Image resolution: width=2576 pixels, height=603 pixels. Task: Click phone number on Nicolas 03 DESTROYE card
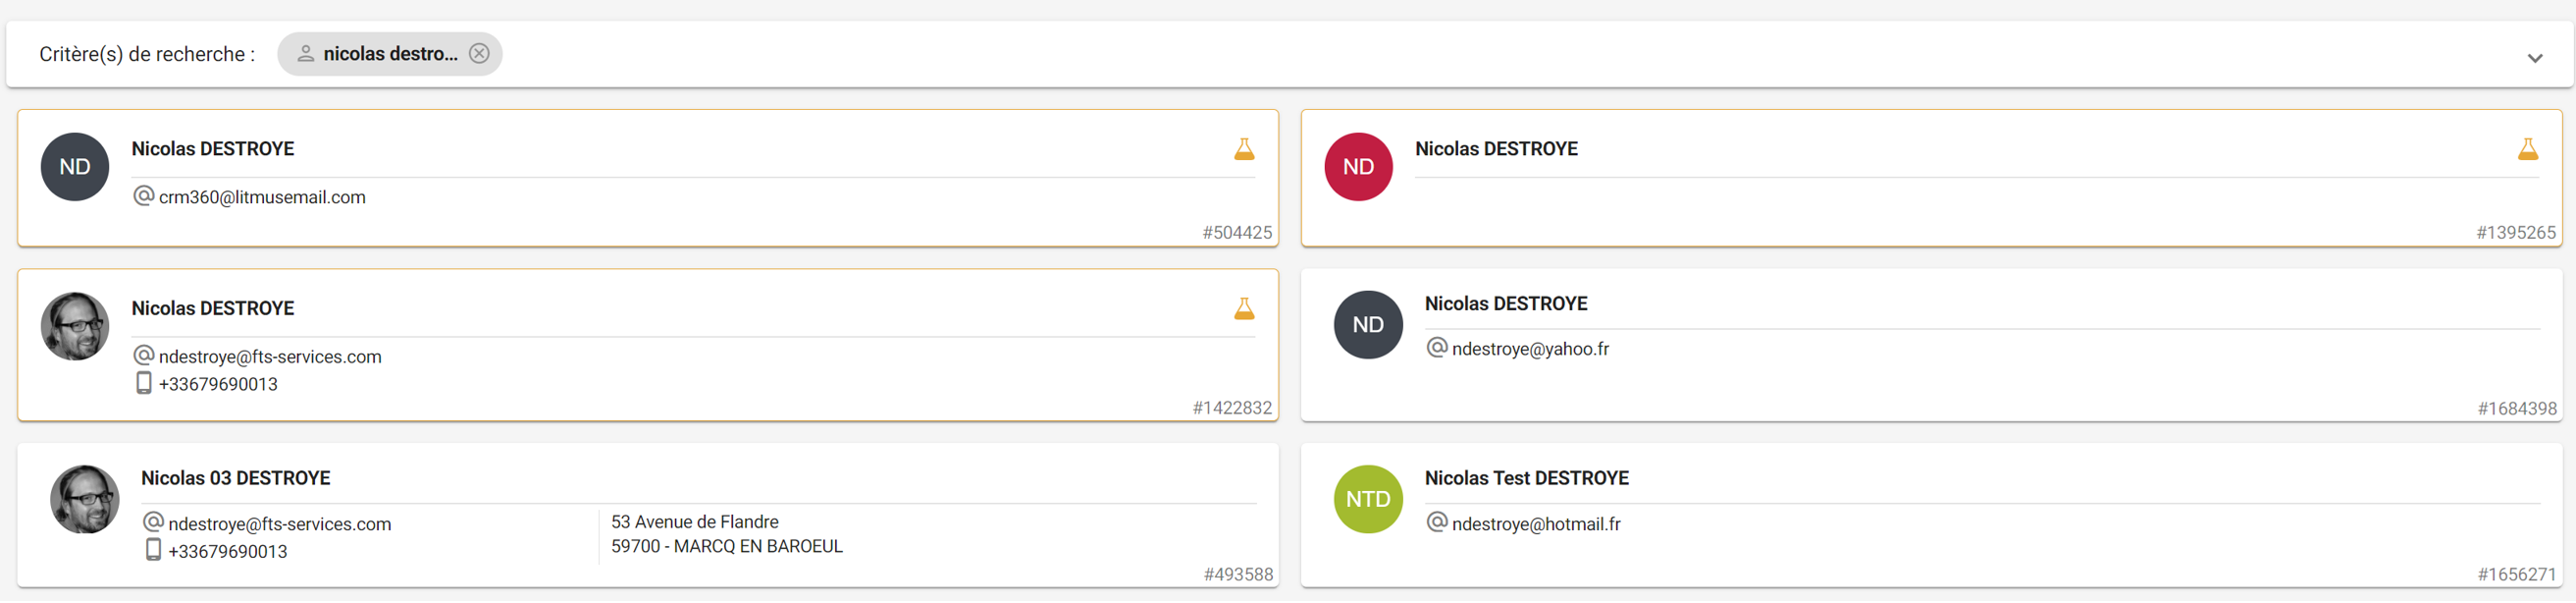tap(228, 552)
